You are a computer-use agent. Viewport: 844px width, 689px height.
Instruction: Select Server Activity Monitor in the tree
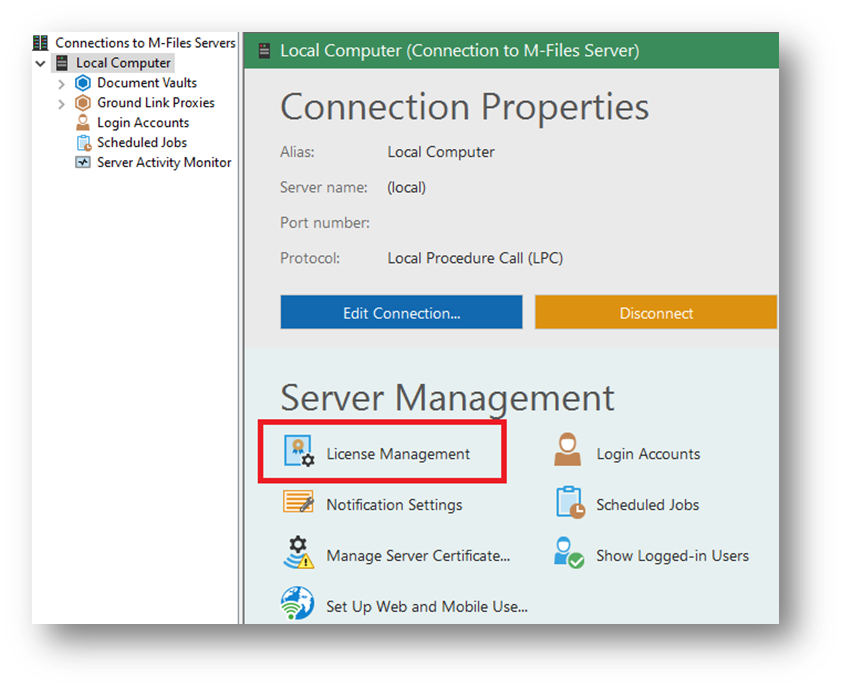point(164,163)
